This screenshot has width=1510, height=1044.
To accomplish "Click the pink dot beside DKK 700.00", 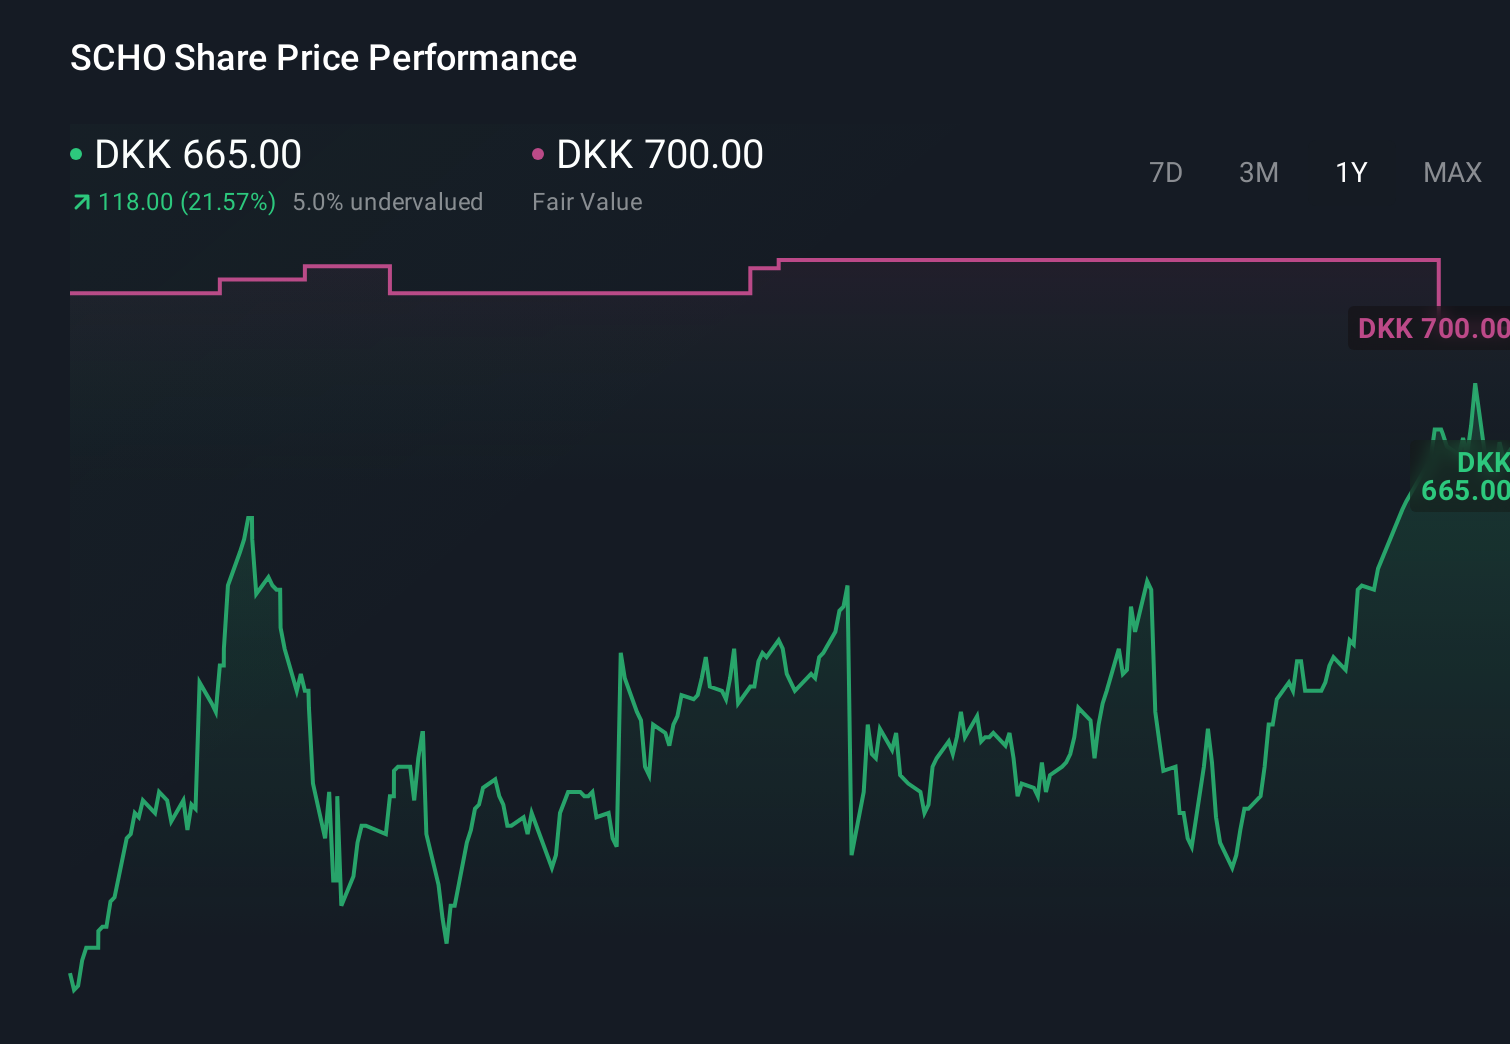I will [538, 154].
